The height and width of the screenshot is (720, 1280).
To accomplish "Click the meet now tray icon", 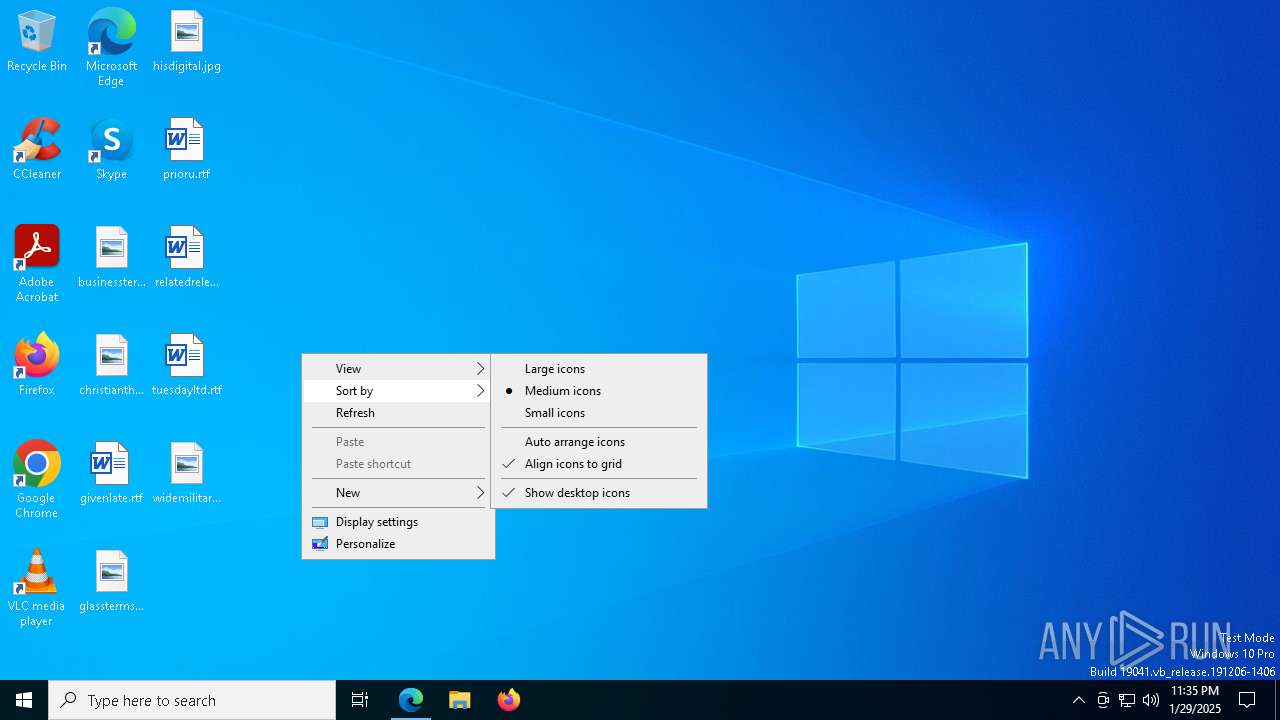I will (x=1103, y=700).
